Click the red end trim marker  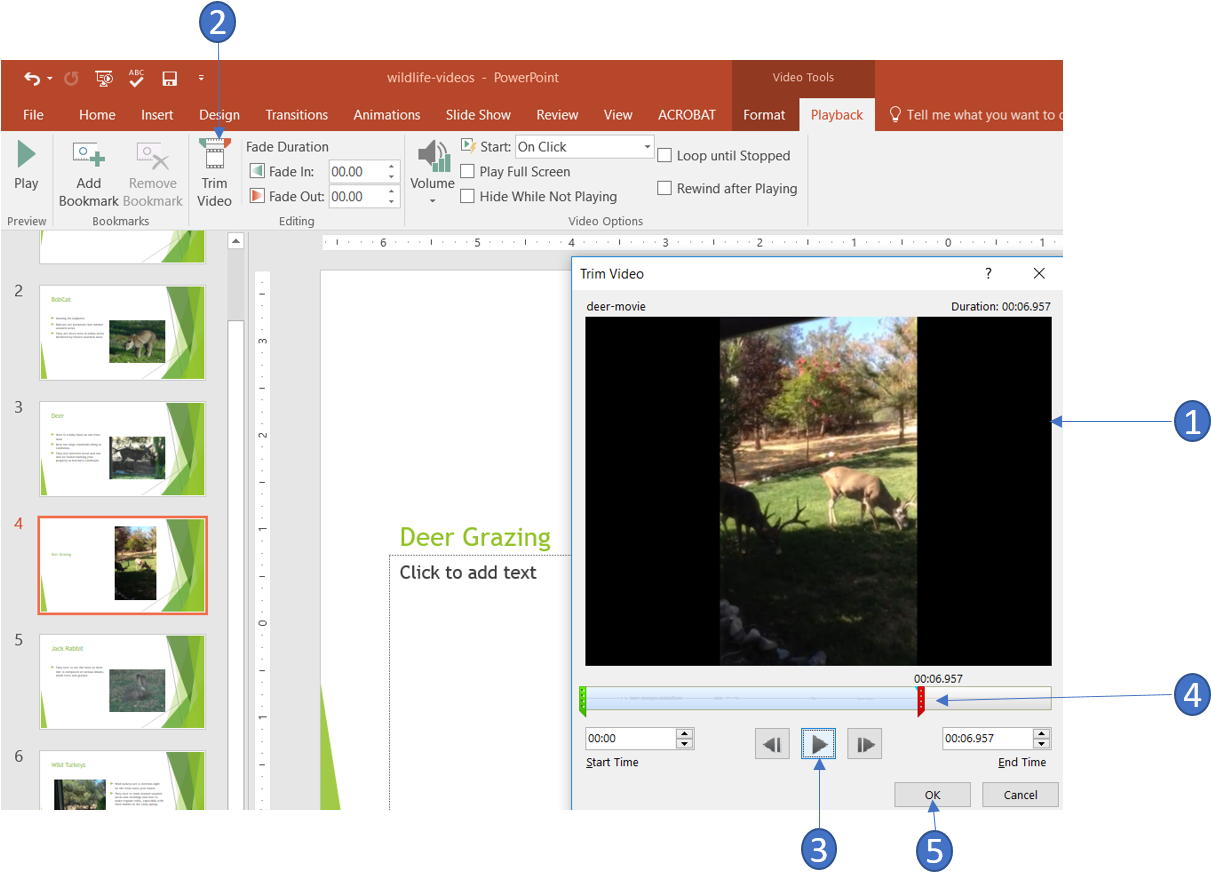(x=921, y=700)
